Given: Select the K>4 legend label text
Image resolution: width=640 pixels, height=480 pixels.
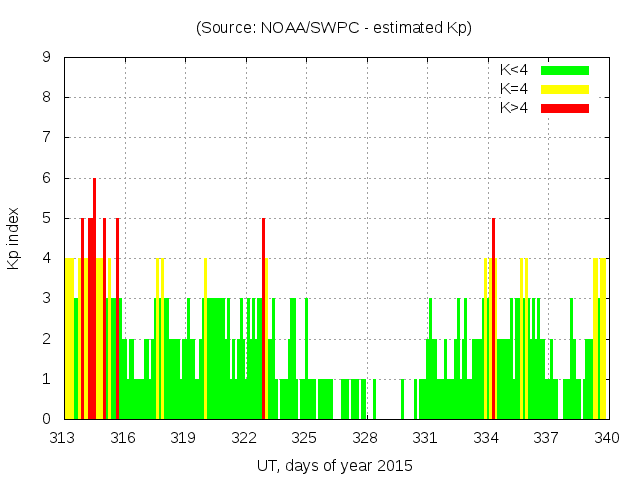Looking at the screenshot, I should pos(514,107).
